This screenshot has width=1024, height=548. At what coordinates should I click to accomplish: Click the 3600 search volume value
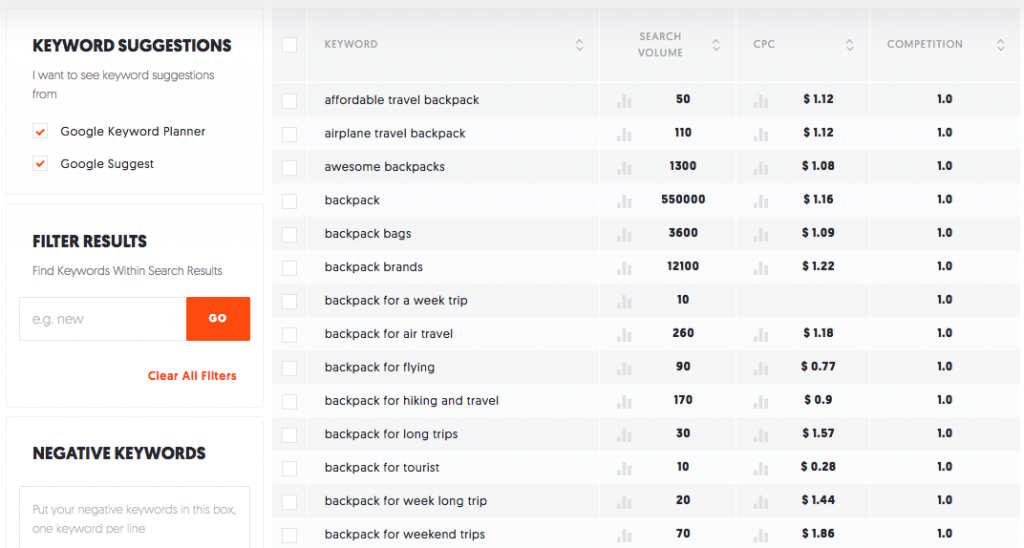point(683,233)
